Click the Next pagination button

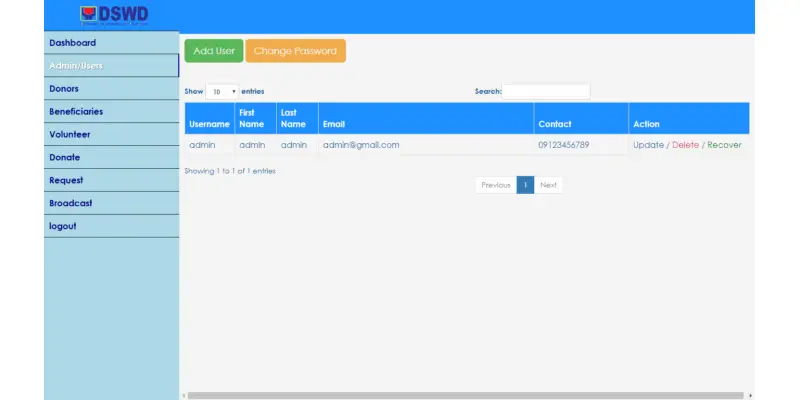pyautogui.click(x=548, y=185)
